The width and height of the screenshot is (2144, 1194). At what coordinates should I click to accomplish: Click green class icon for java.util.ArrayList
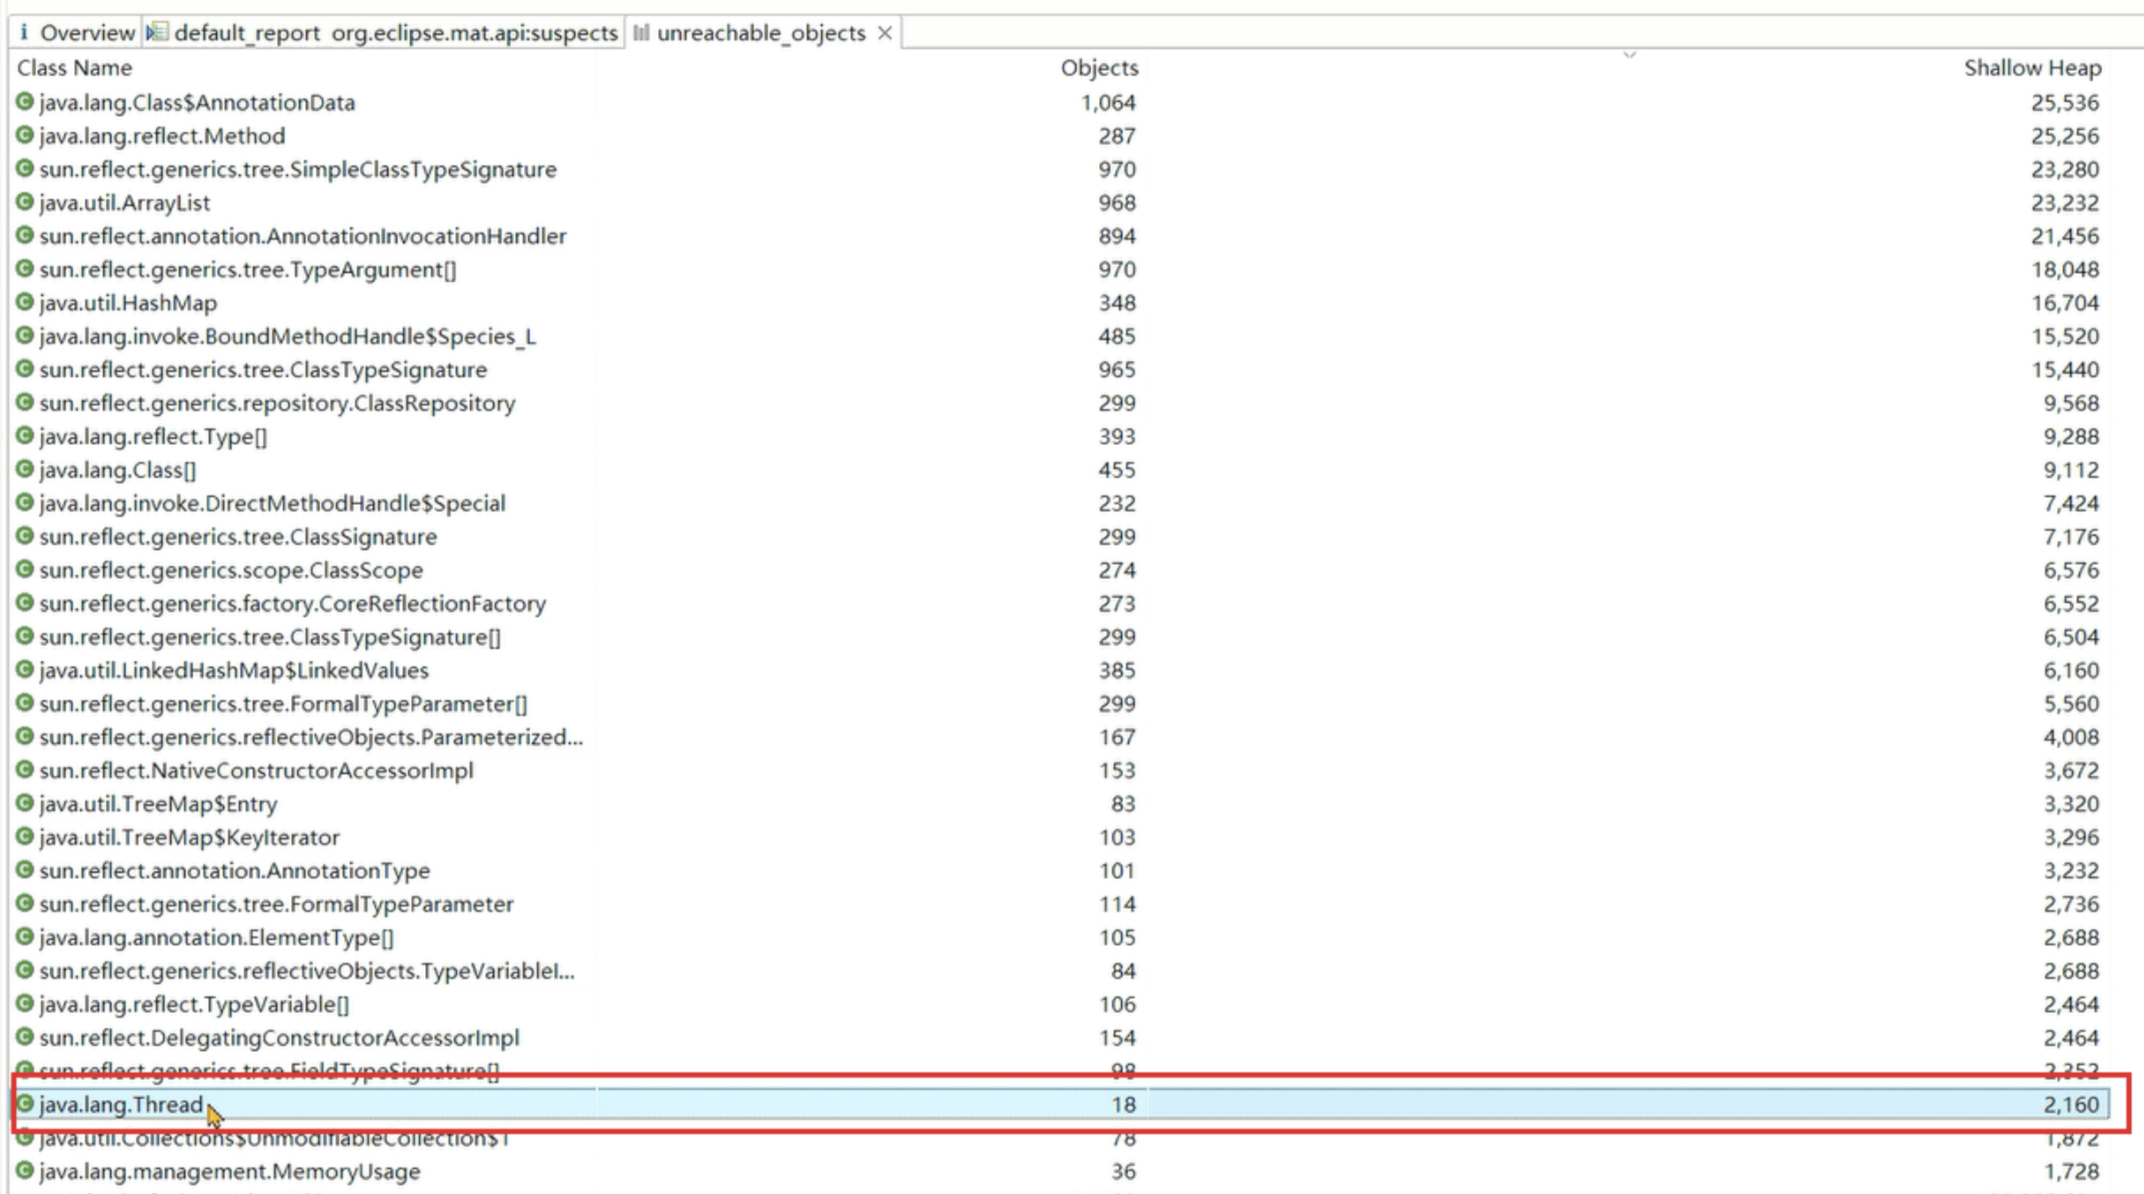25,202
